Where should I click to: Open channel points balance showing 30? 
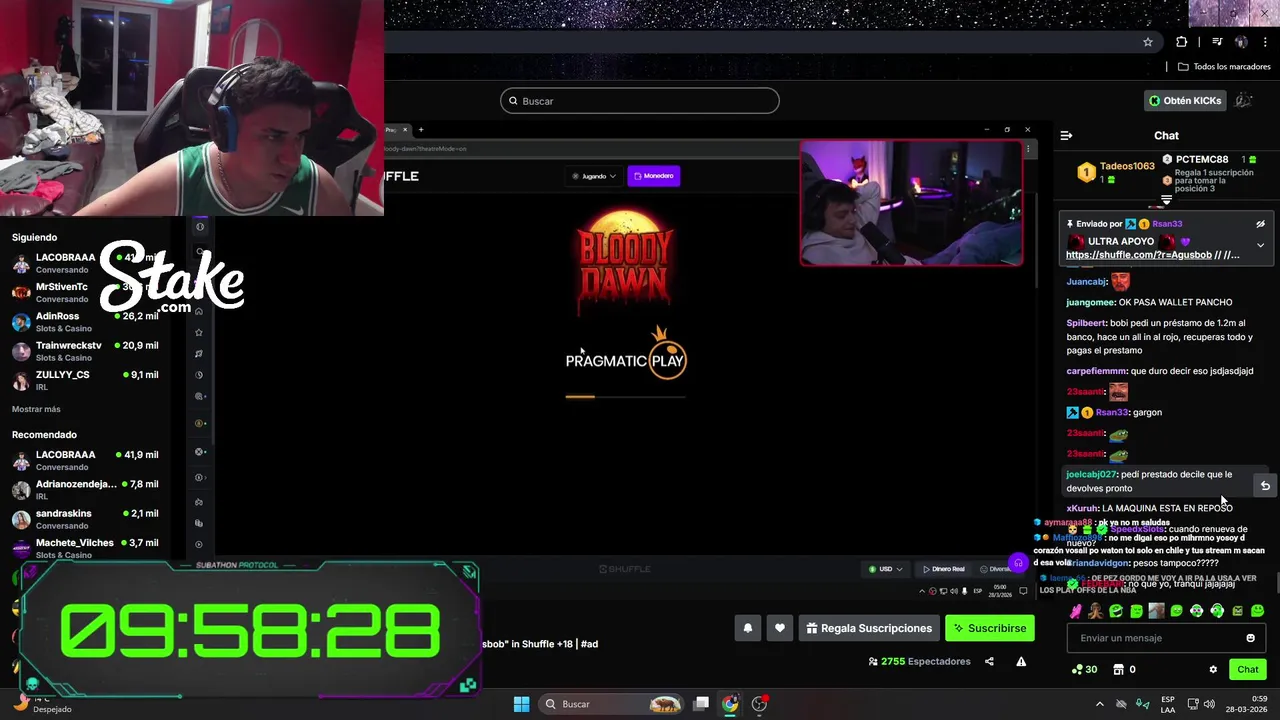click(1084, 670)
